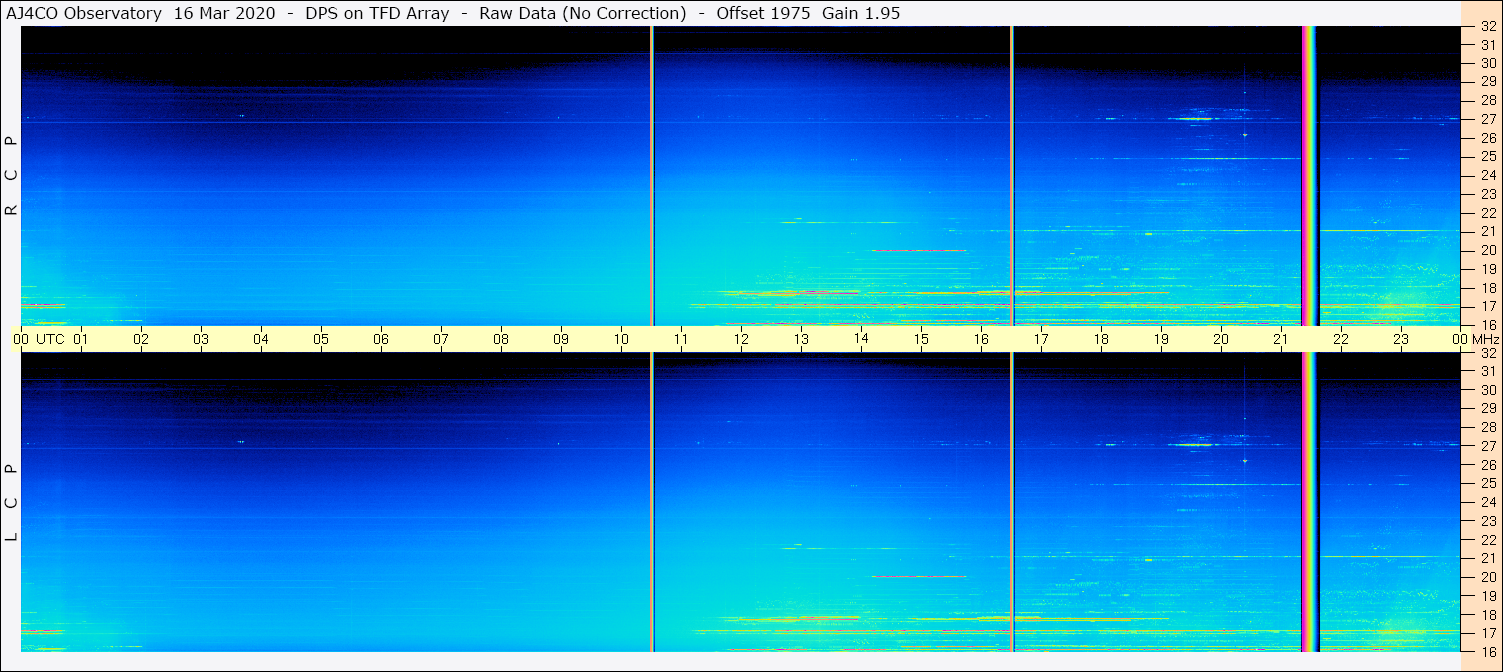Click the 10:30 vertical line in the LCP panel
The image size is (1503, 672).
coord(652,500)
